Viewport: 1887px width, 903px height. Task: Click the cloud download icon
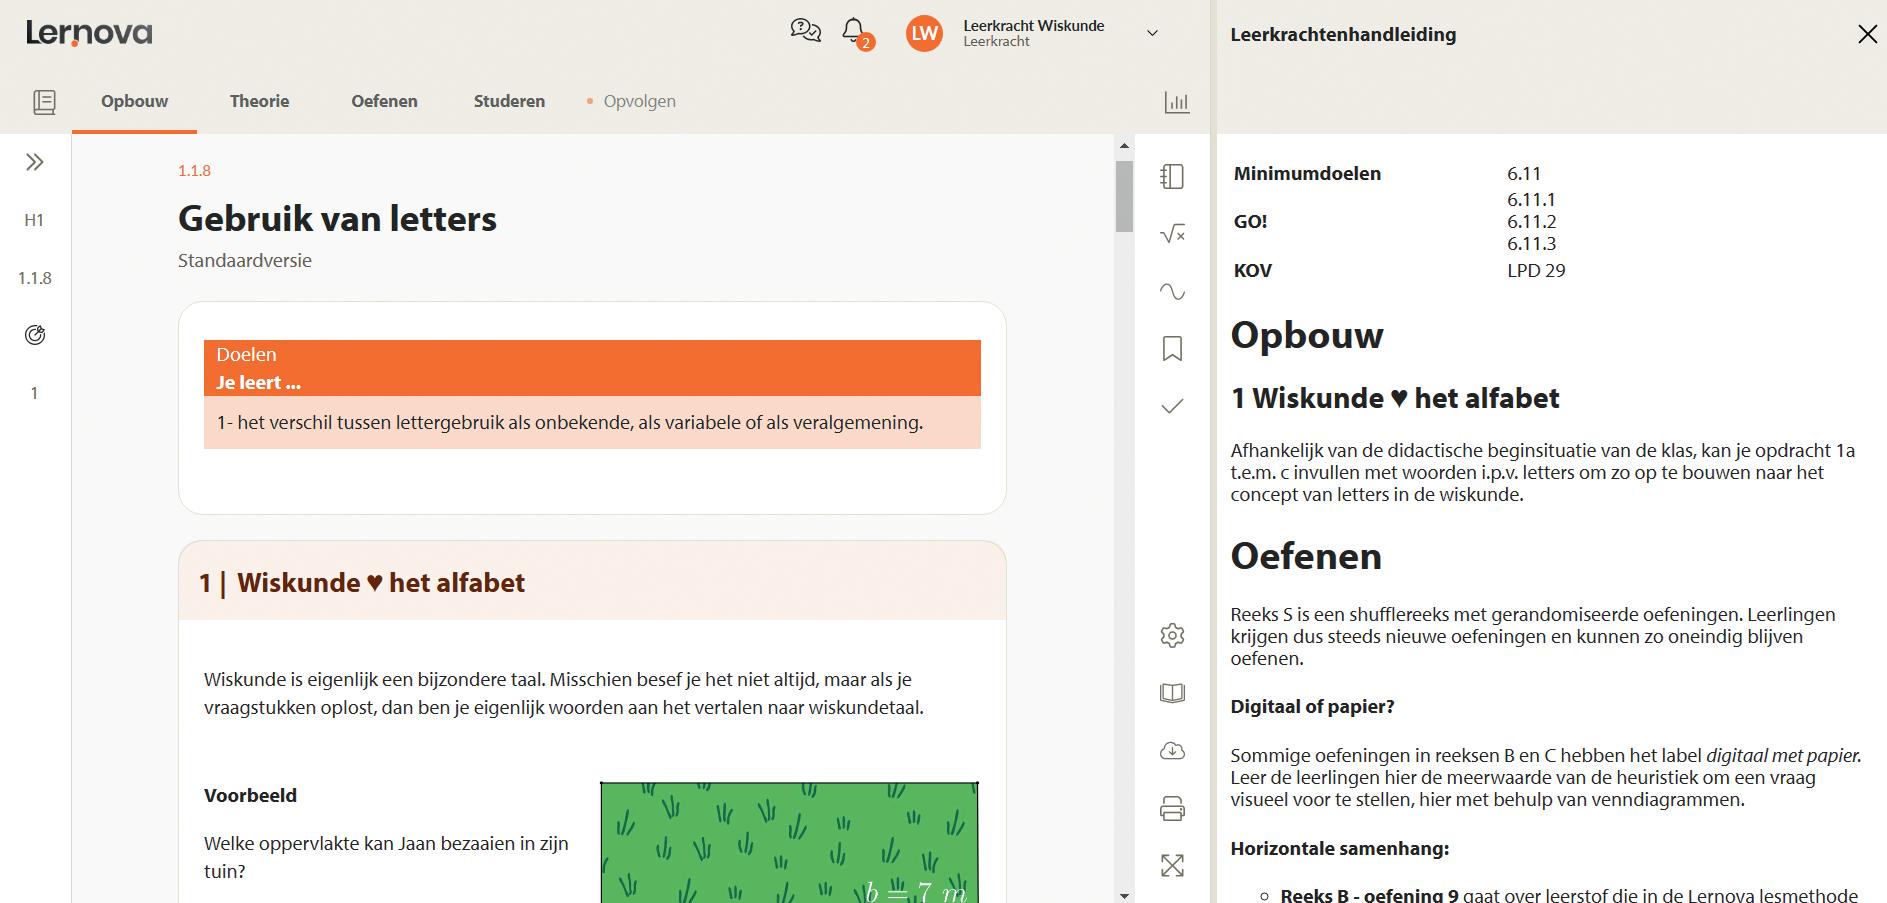click(x=1172, y=751)
